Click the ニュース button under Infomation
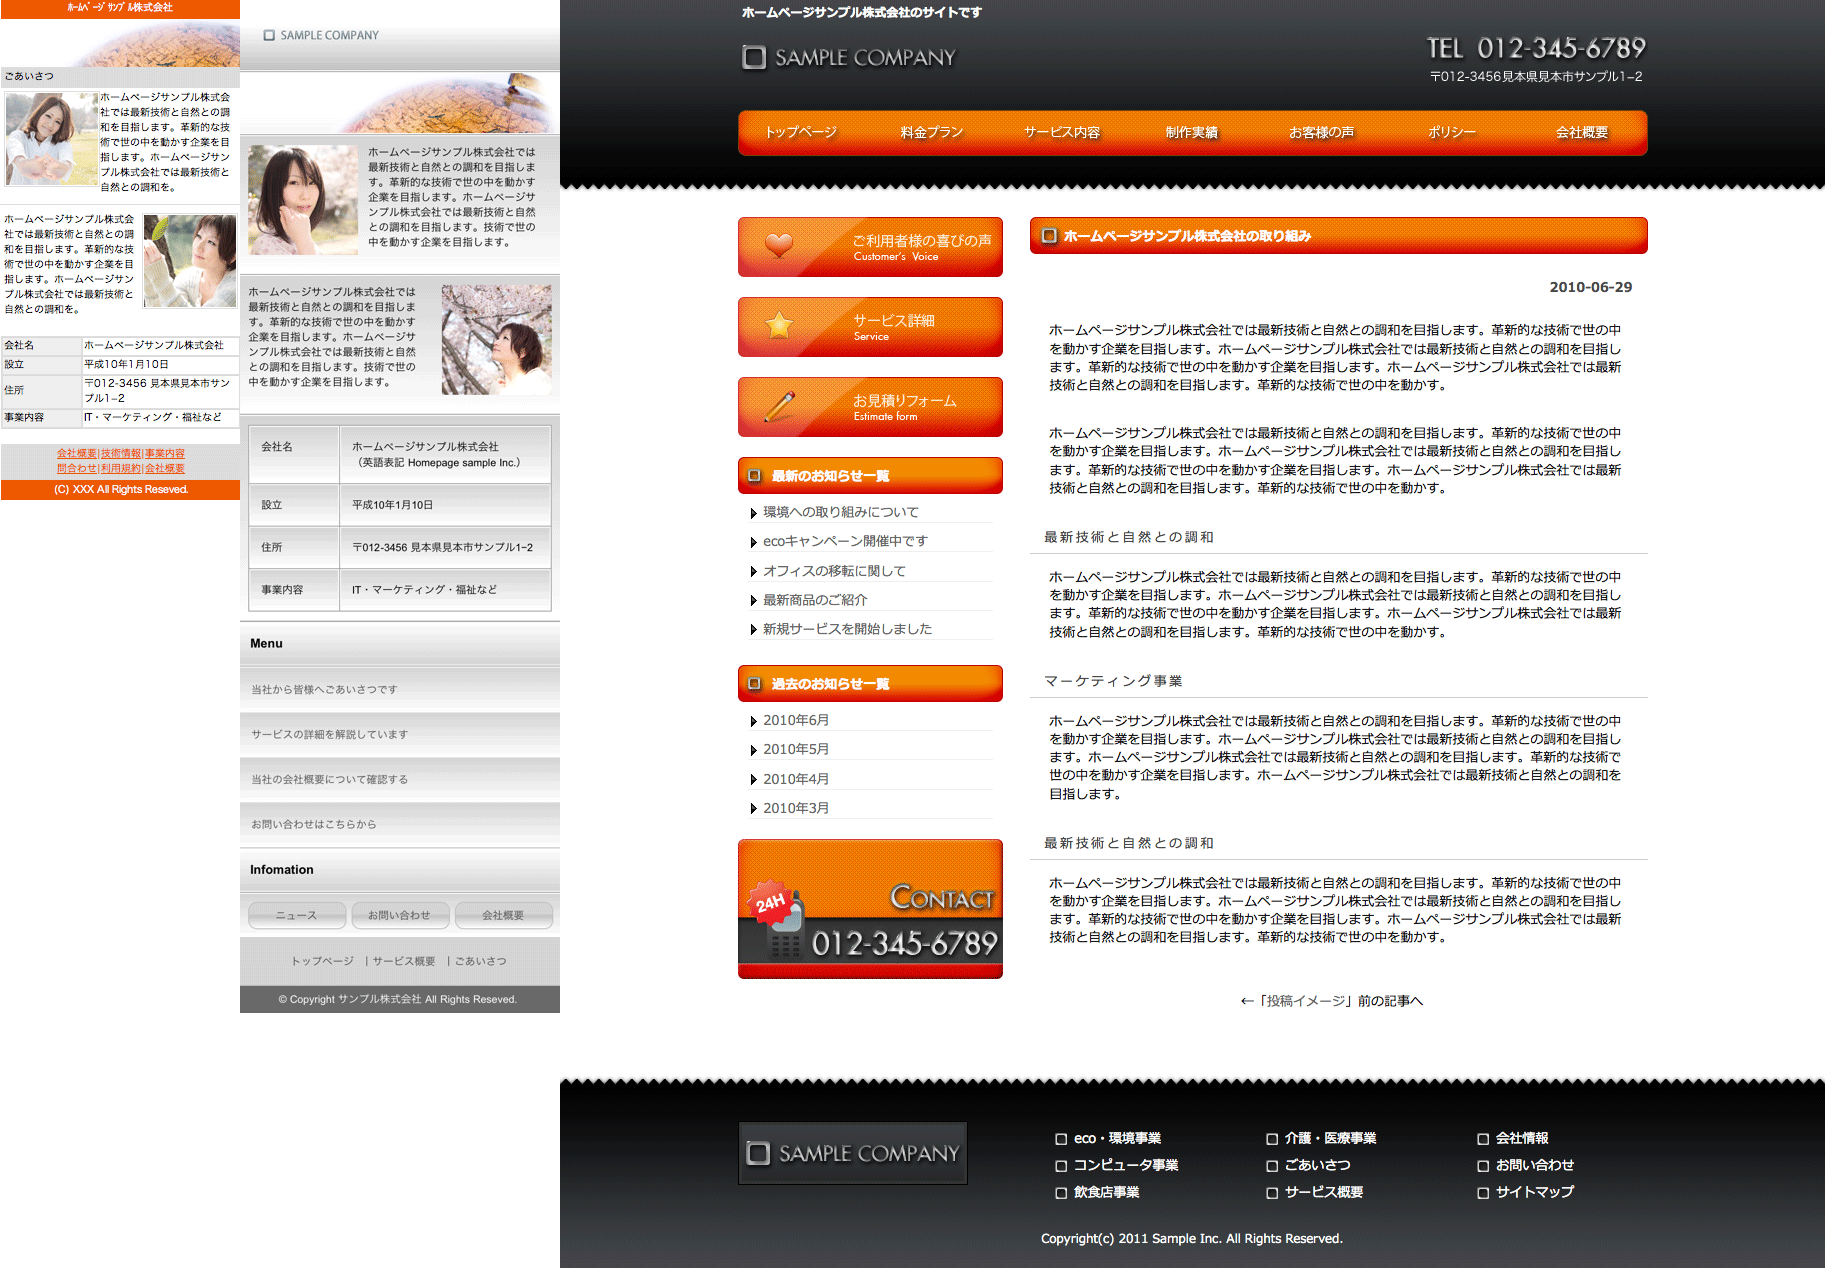This screenshot has height=1268, width=1825. pos(297,915)
